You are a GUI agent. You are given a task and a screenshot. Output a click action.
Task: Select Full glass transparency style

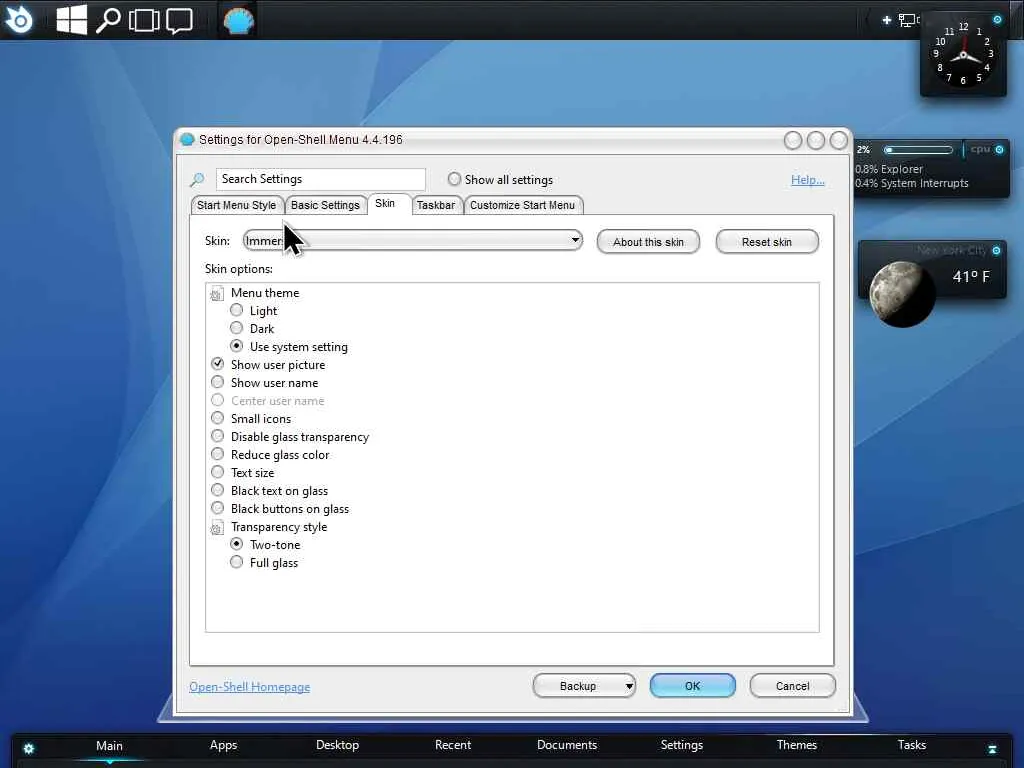(x=236, y=562)
